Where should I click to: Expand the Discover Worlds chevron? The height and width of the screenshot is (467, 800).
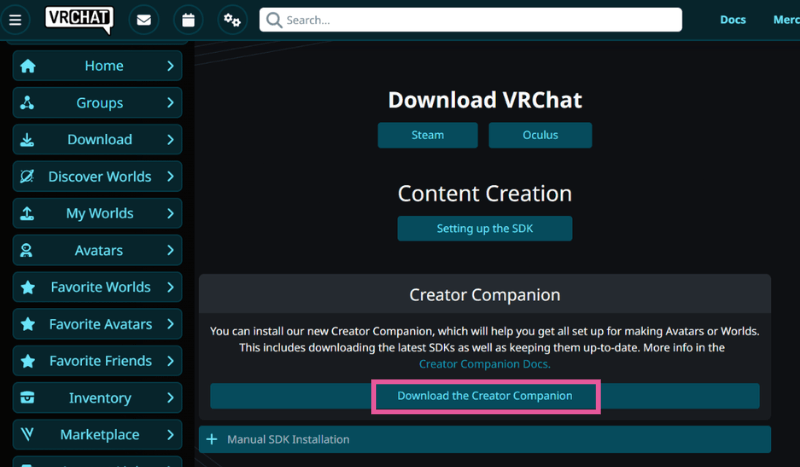[x=170, y=177]
